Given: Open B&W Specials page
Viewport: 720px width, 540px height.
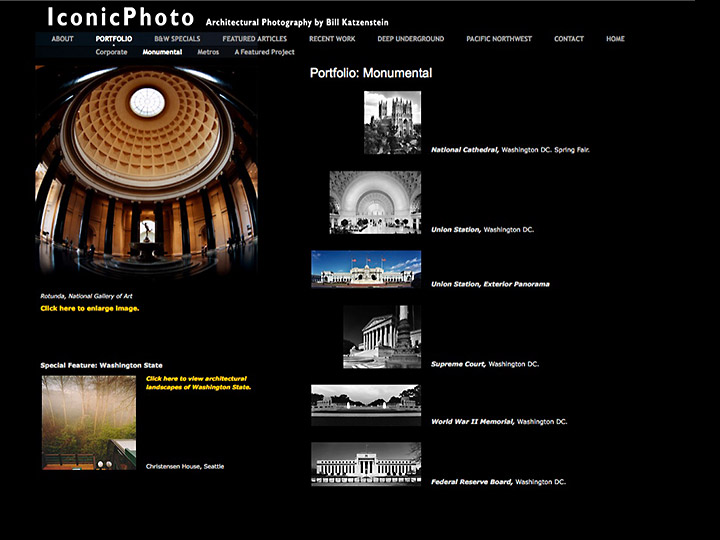Looking at the screenshot, I should click(177, 39).
